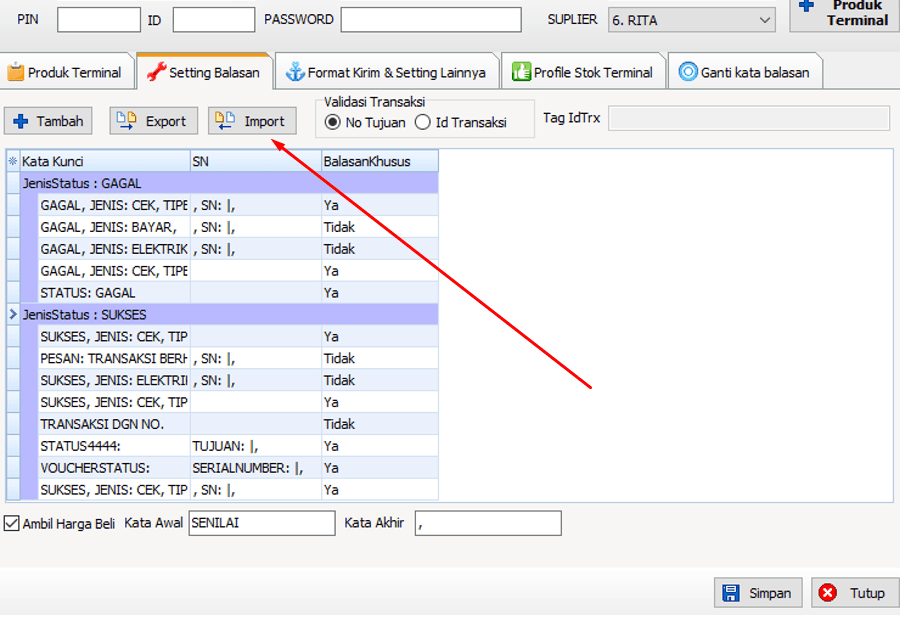Click the Produk Terminal tab box icon
Image resolution: width=900 pixels, height=617 pixels.
(16, 72)
